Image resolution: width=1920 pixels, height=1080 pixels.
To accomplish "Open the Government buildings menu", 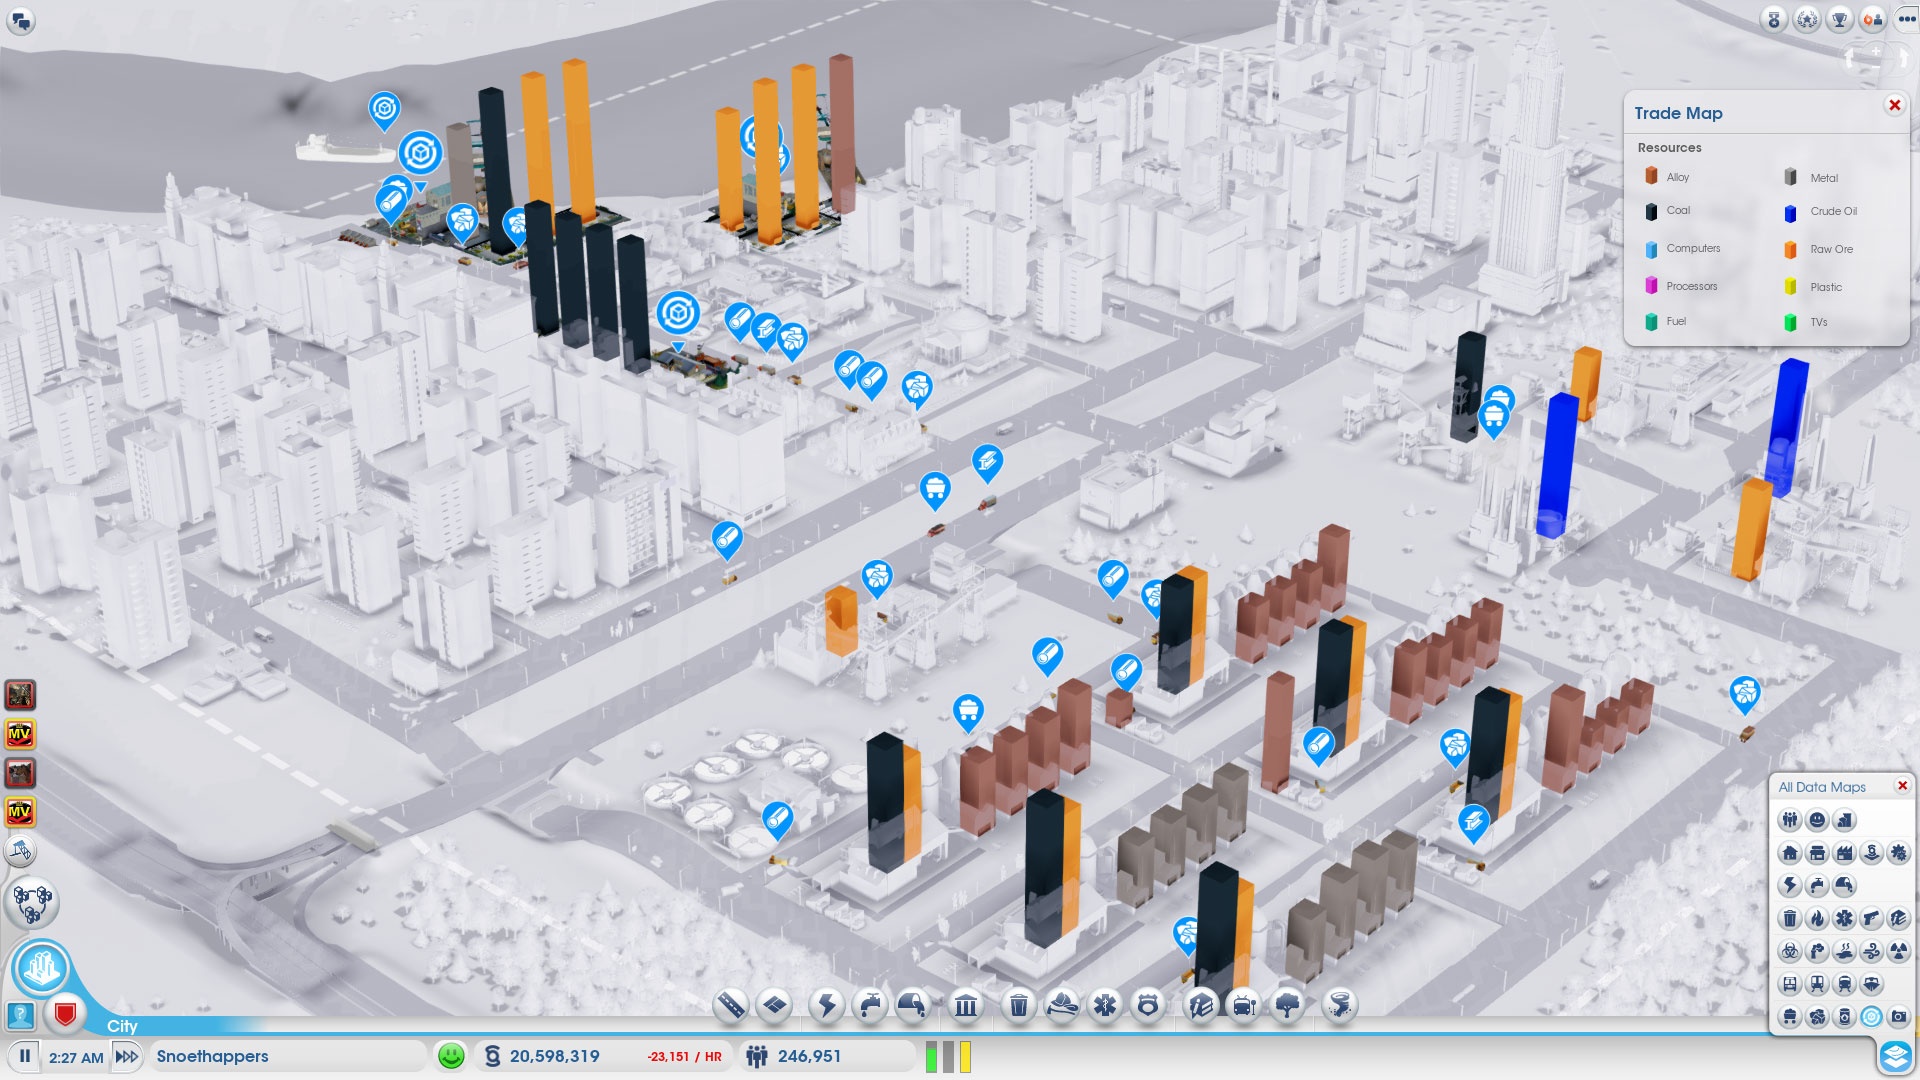I will pos(966,1005).
